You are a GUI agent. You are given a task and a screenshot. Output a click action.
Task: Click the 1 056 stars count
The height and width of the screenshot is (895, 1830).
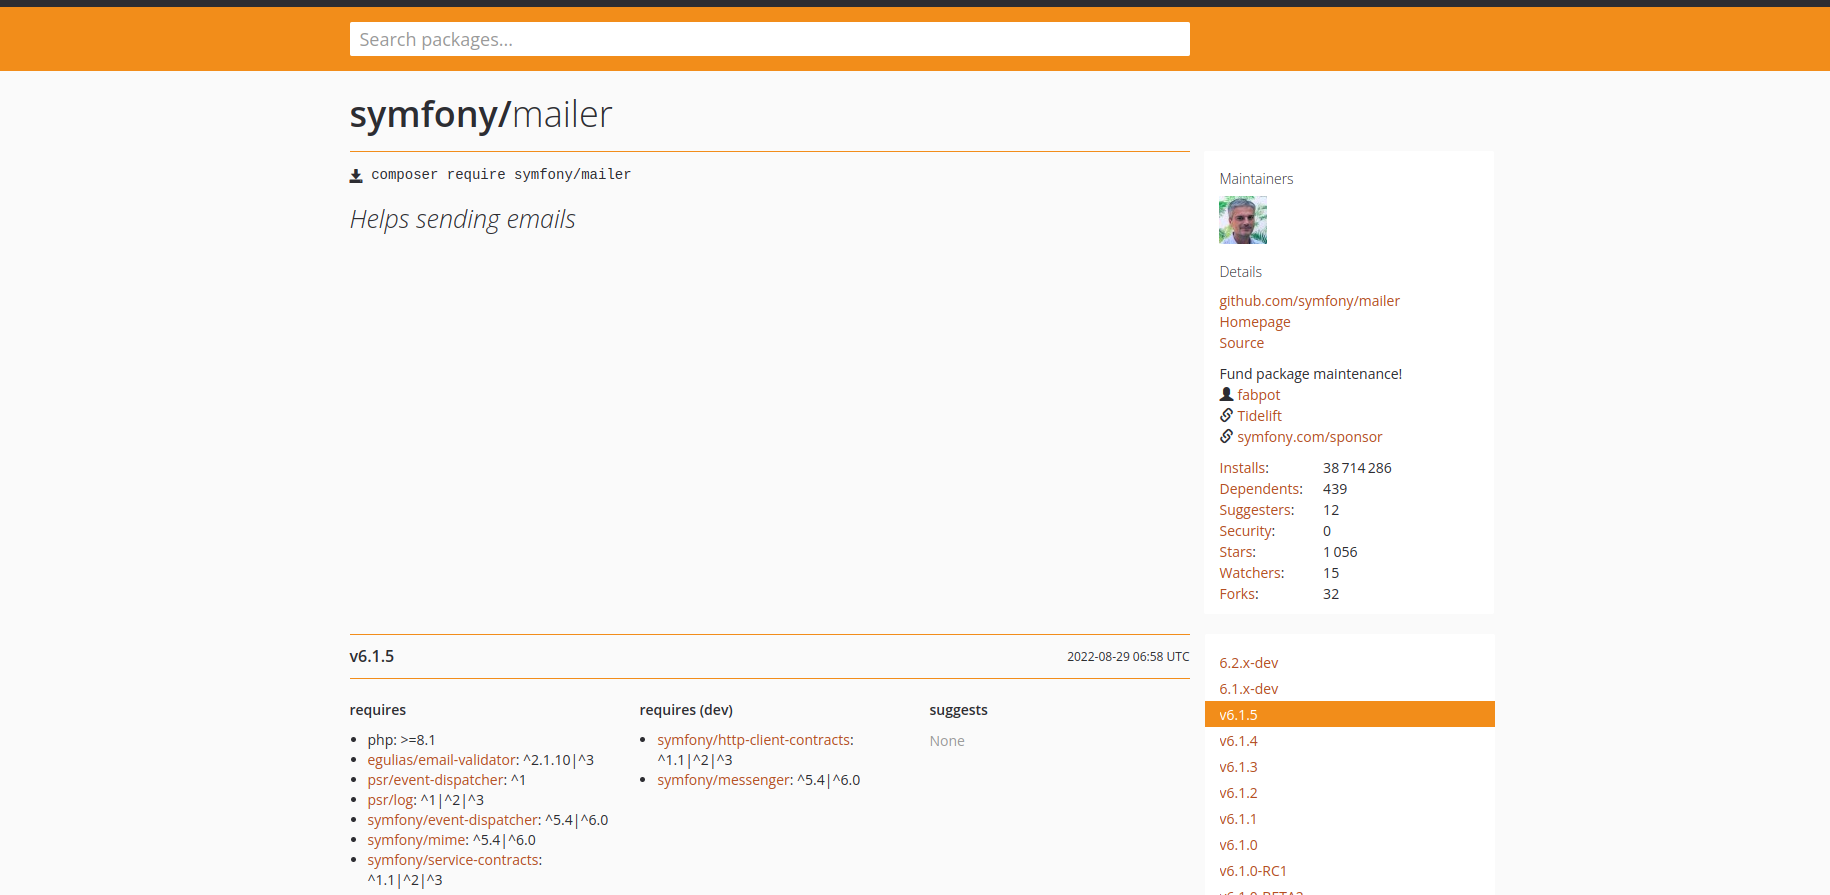[1340, 552]
